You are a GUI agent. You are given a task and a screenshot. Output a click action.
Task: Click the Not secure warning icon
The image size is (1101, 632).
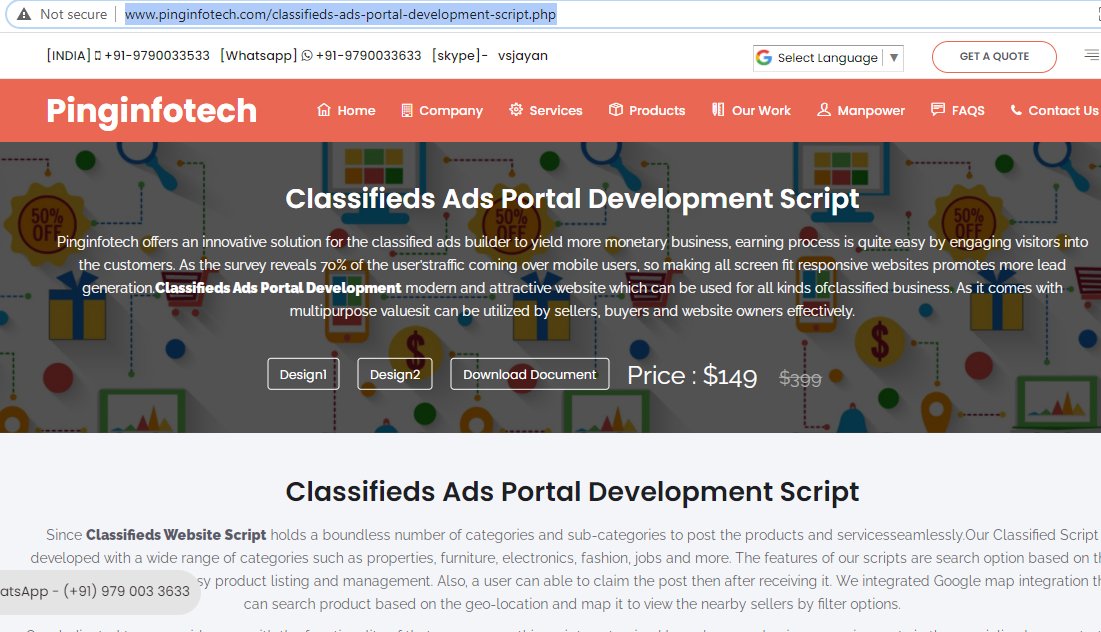(x=24, y=14)
